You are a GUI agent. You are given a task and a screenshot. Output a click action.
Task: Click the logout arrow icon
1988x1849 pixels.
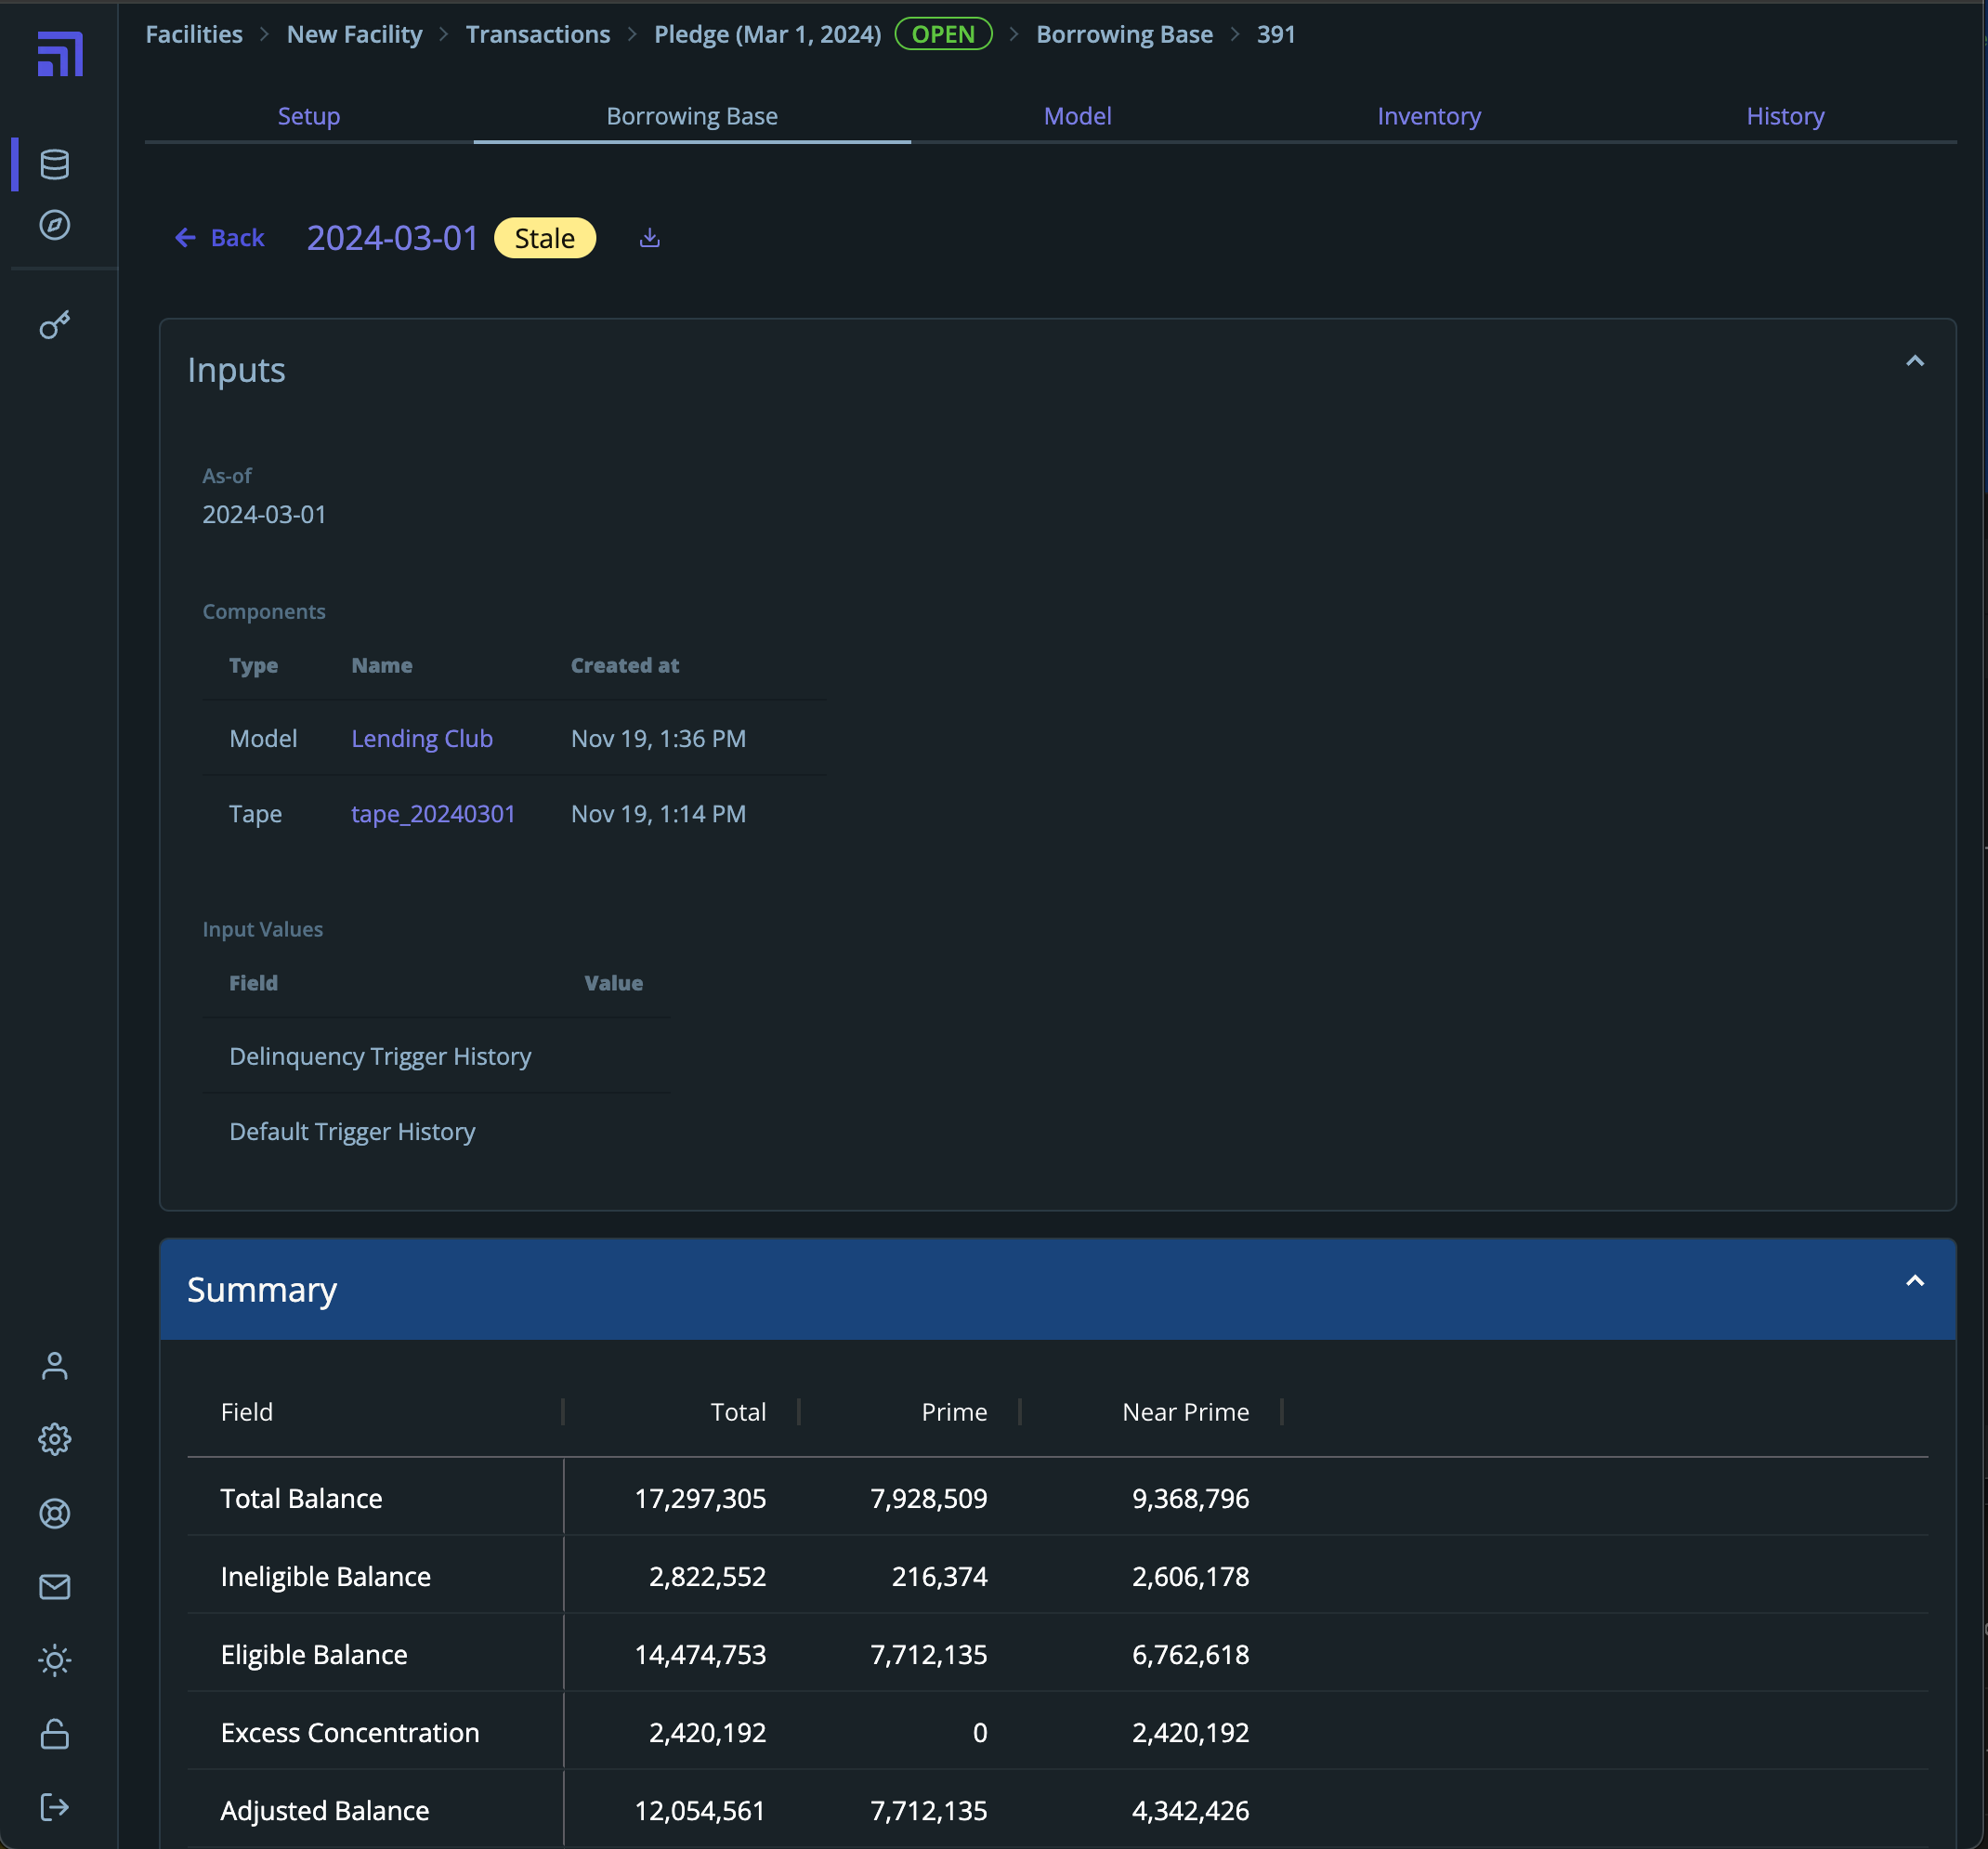[x=54, y=1807]
